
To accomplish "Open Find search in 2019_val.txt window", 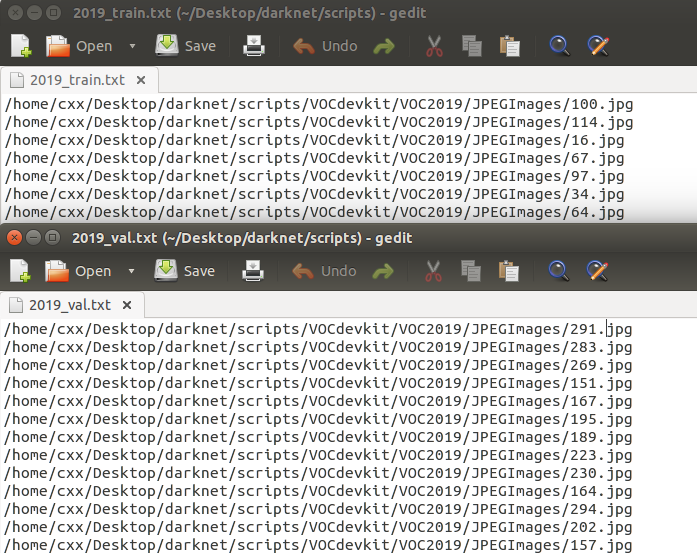I will tap(559, 271).
